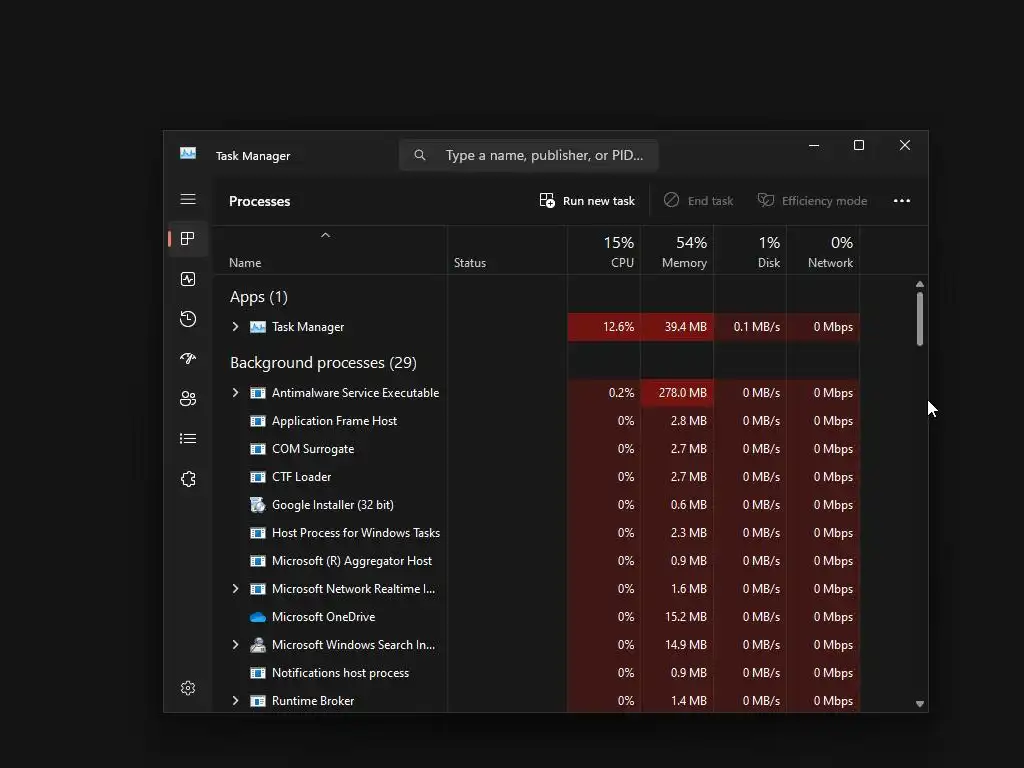Click the sort arrow above Name column

point(325,235)
